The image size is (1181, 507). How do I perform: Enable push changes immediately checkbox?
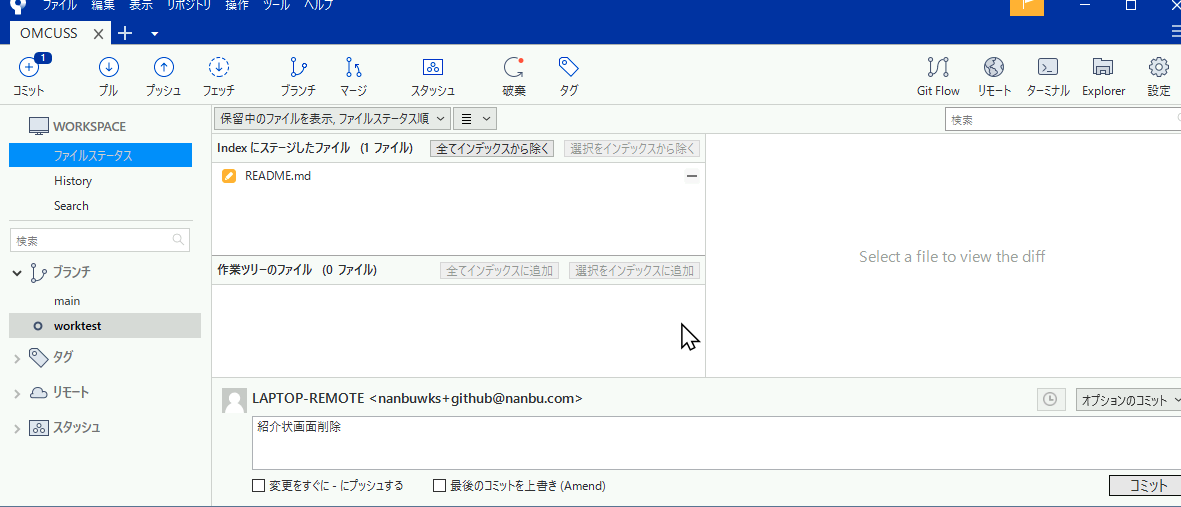click(x=258, y=486)
